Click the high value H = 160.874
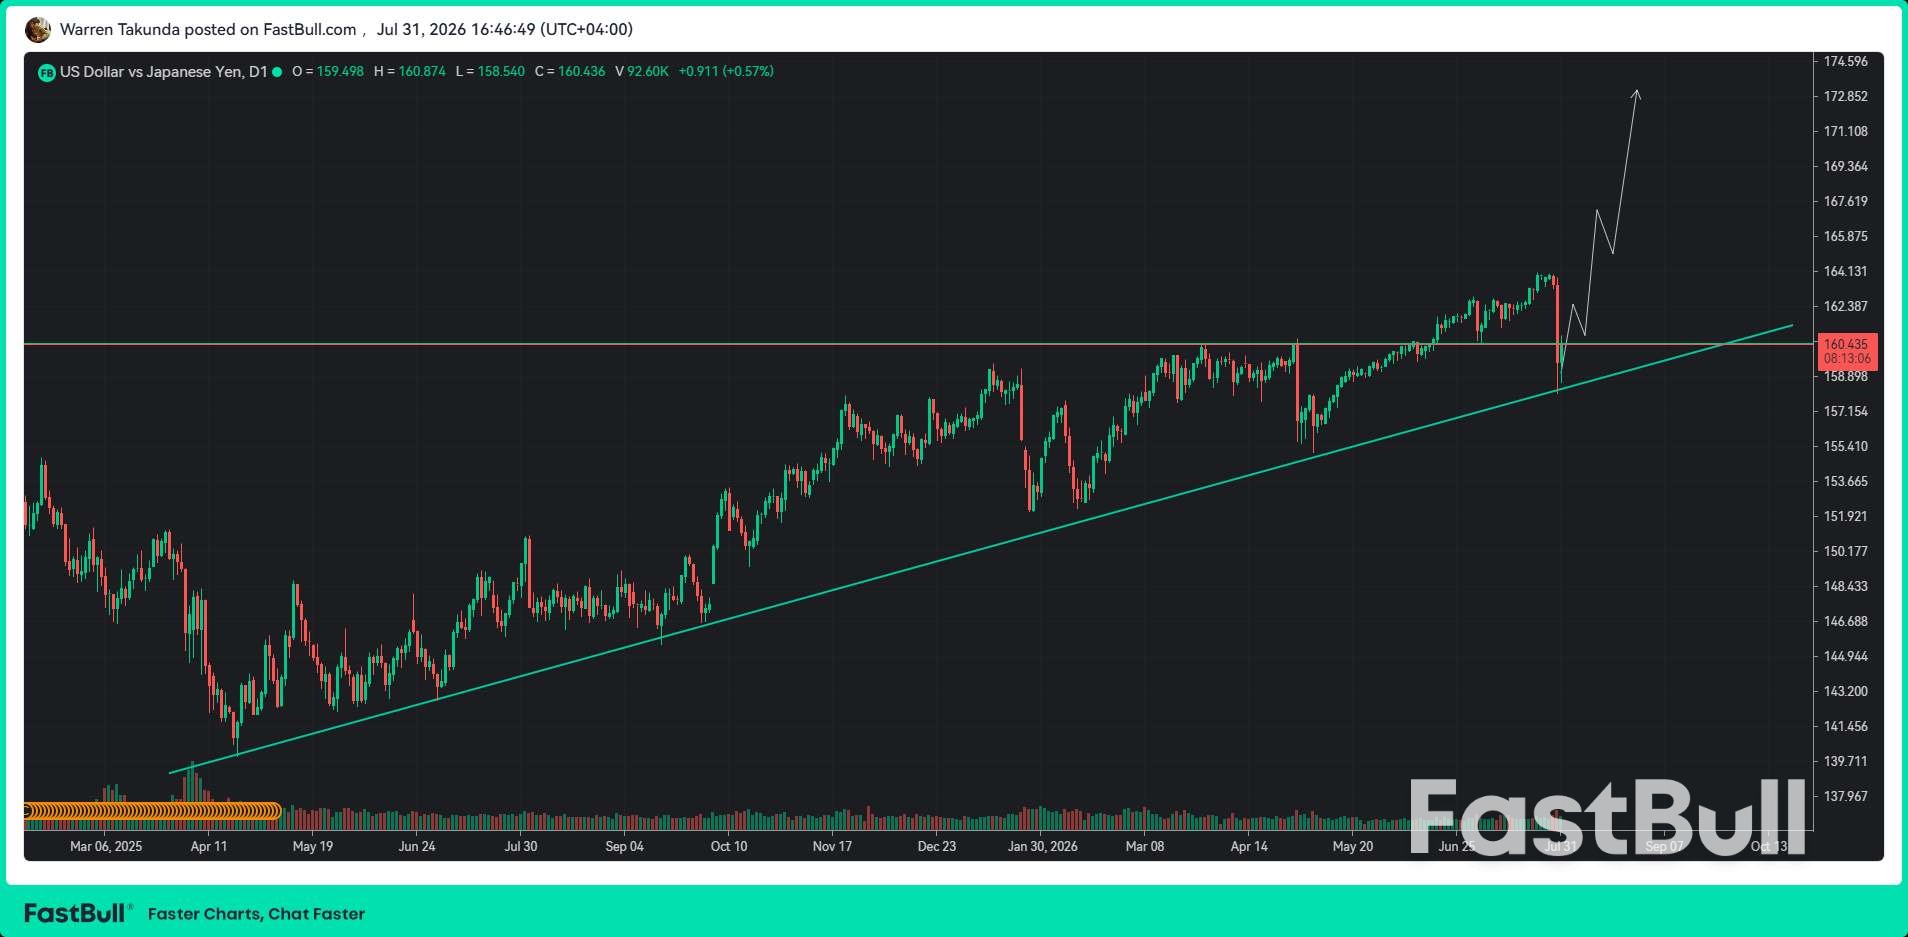The width and height of the screenshot is (1908, 937). click(x=410, y=72)
